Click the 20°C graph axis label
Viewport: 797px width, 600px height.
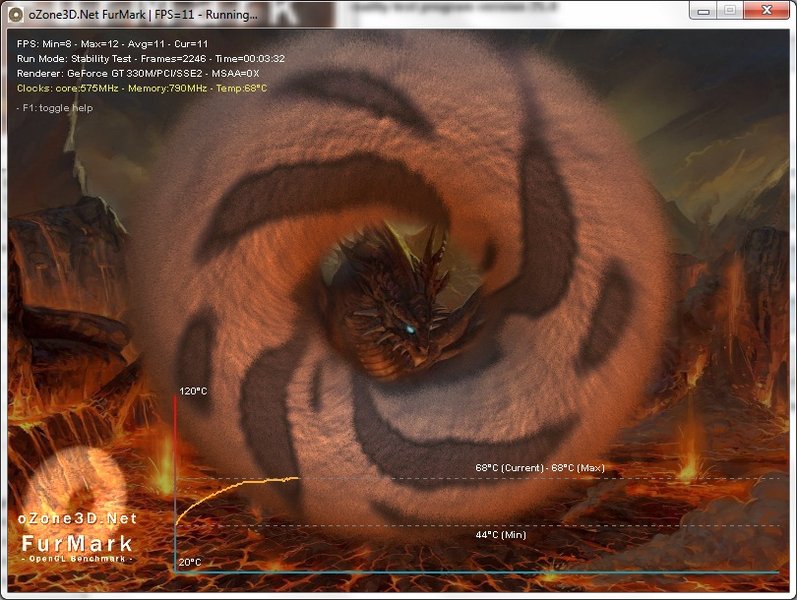click(190, 562)
